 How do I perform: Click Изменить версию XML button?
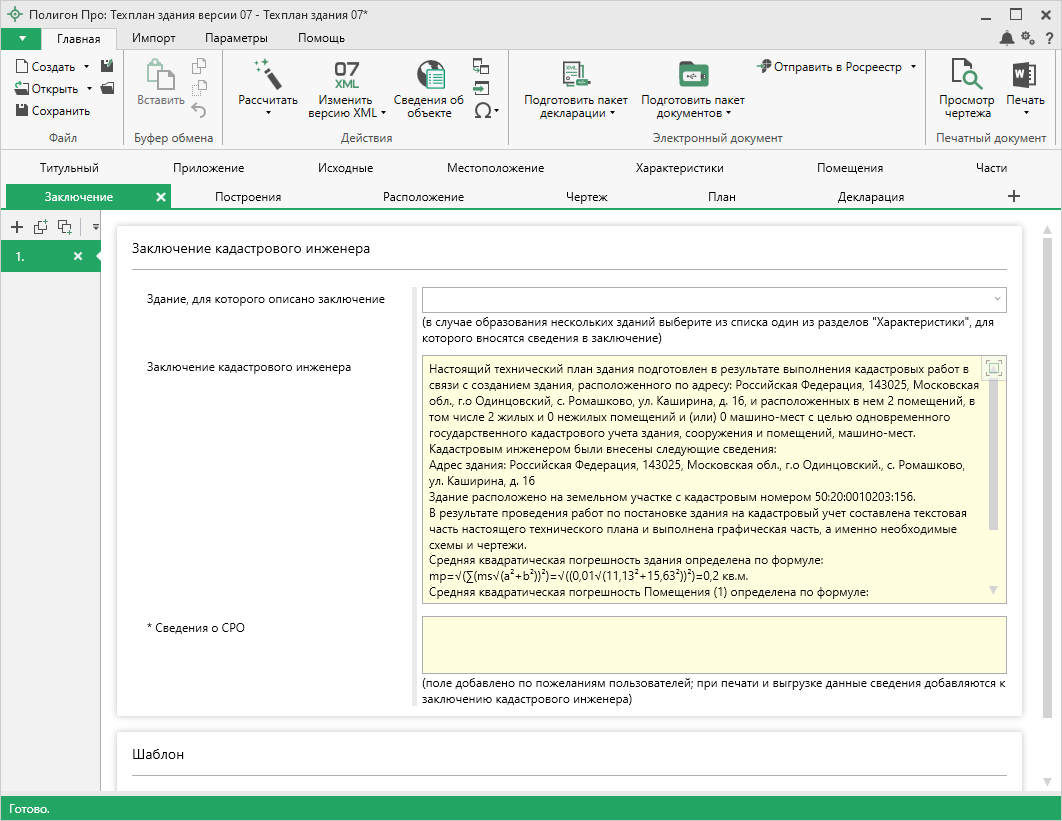pyautogui.click(x=346, y=89)
